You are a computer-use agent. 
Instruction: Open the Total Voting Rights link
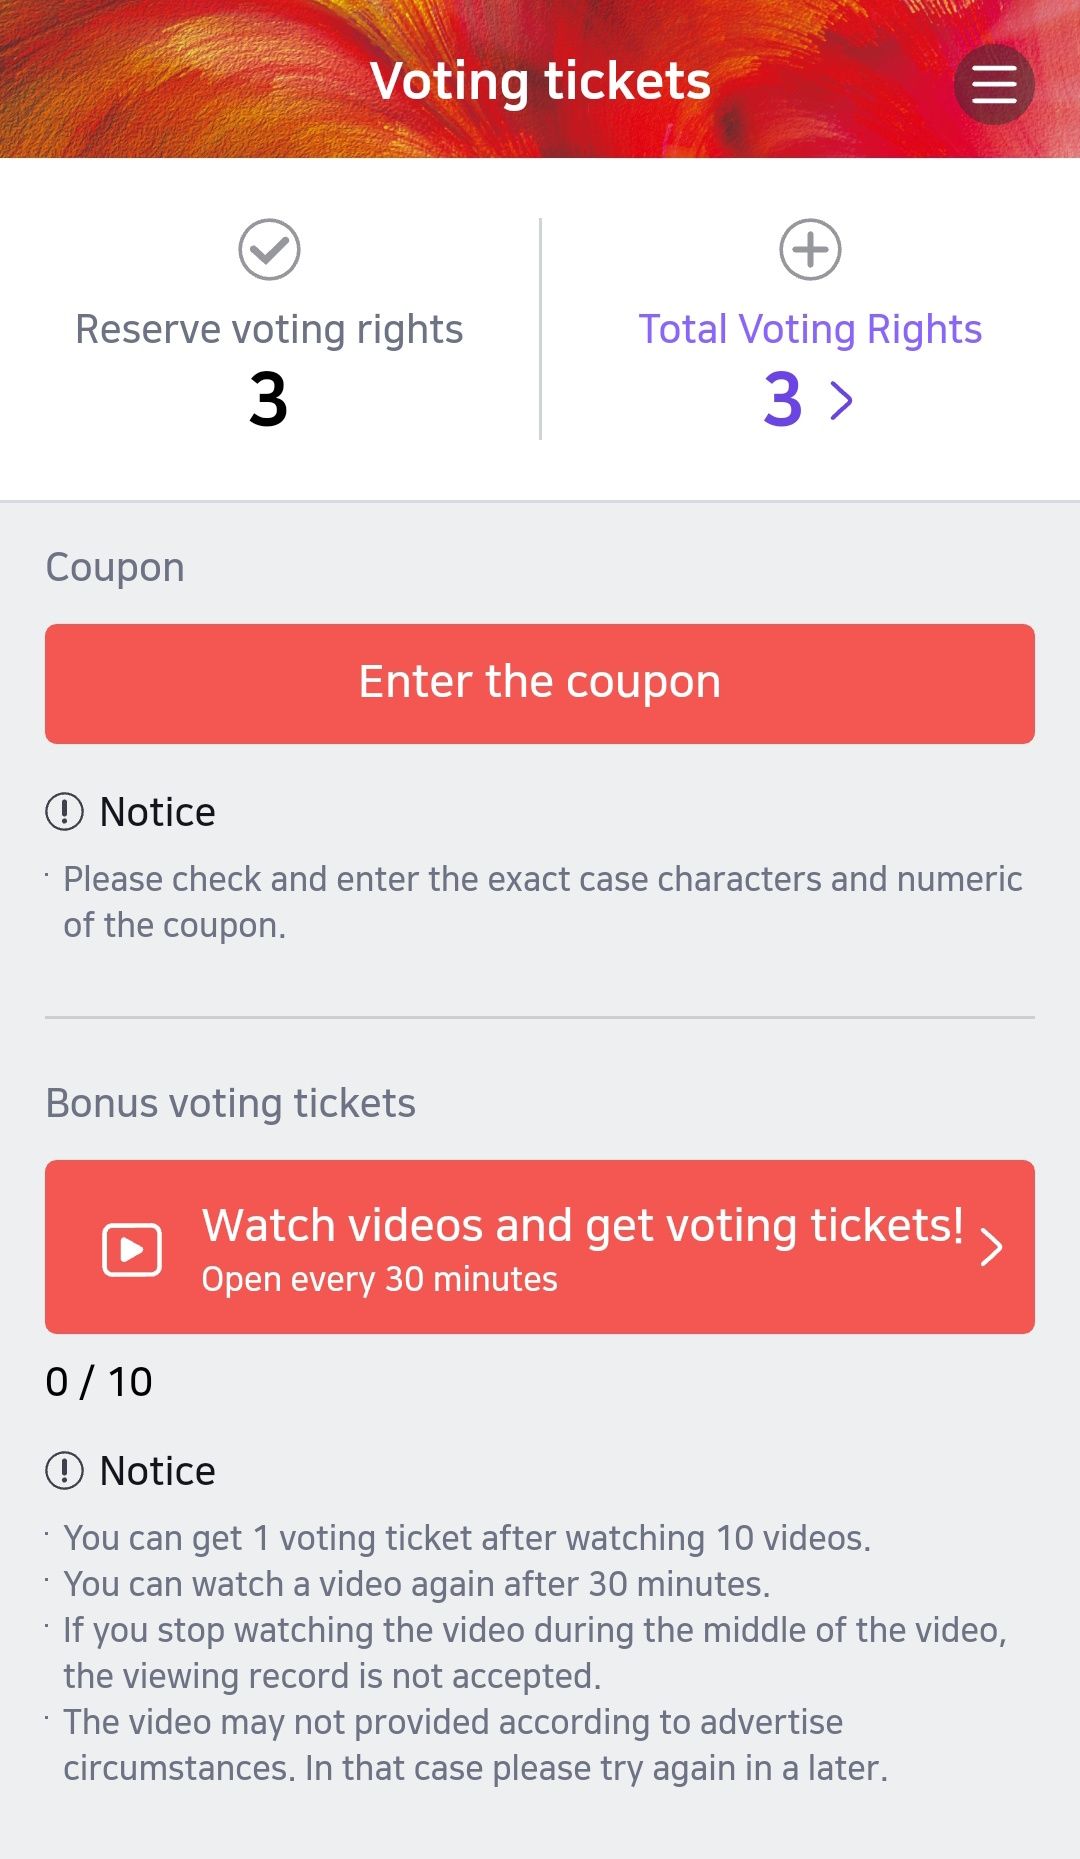click(810, 329)
